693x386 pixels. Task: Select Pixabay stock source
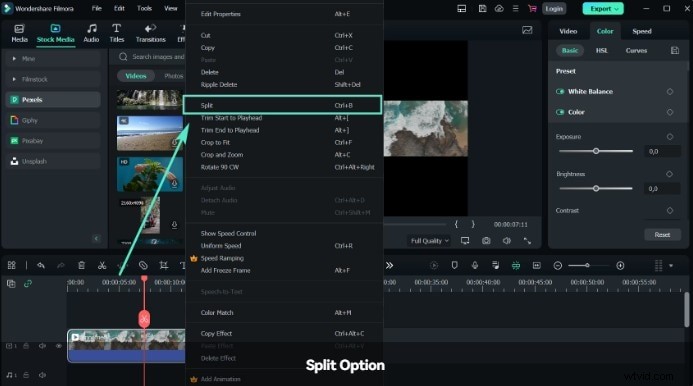pyautogui.click(x=53, y=141)
